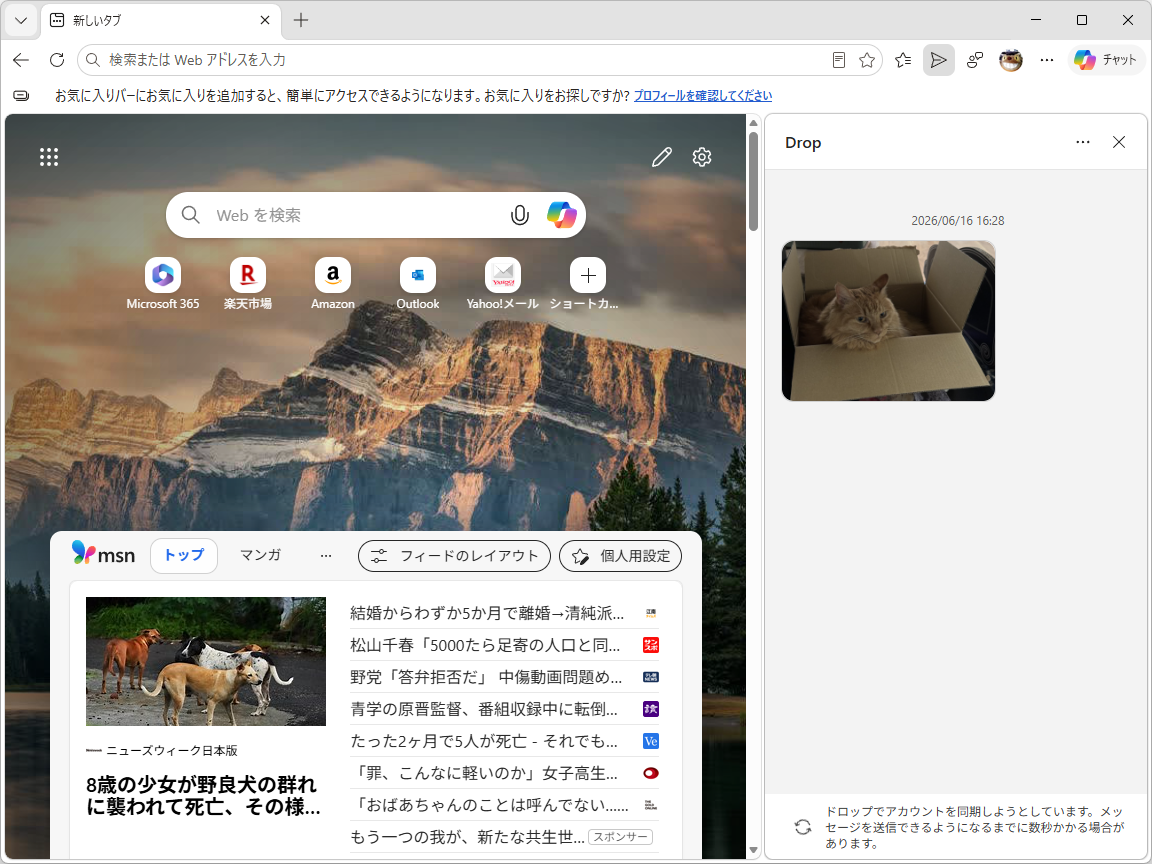
Task: Click the page vertical scrollbar thumb
Action: [753, 181]
